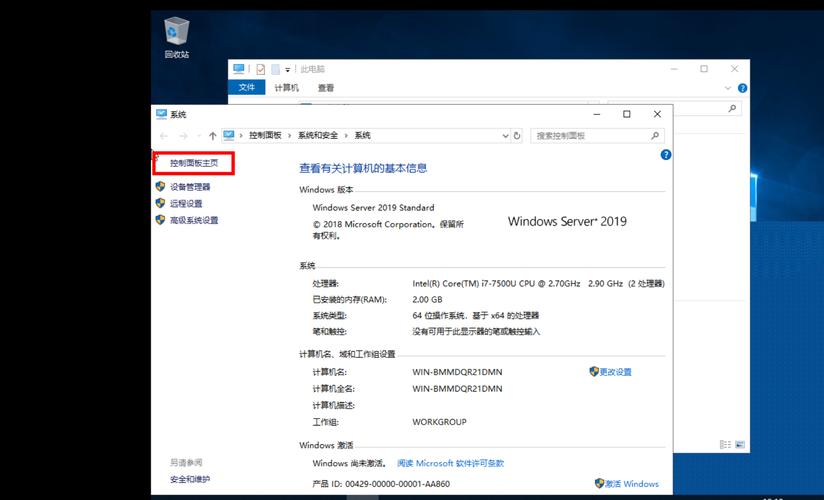Open 安全和维护 under See also
Viewport: 824px width, 500px height.
click(190, 479)
